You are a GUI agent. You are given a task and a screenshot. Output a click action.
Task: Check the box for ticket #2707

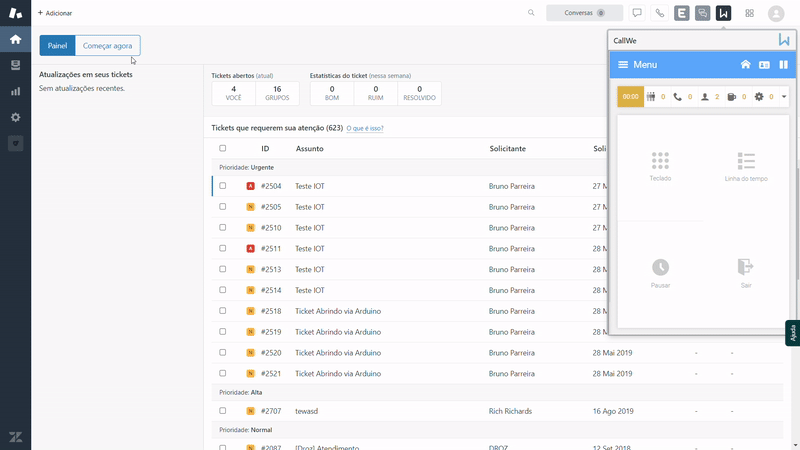point(222,410)
